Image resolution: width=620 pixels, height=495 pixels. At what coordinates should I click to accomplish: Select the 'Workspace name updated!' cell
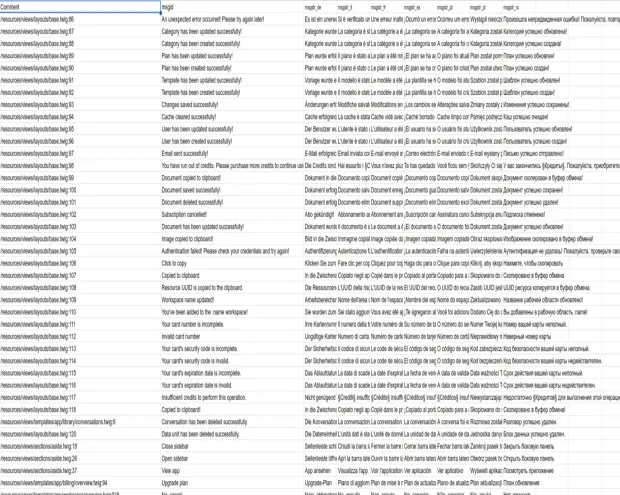point(232,300)
